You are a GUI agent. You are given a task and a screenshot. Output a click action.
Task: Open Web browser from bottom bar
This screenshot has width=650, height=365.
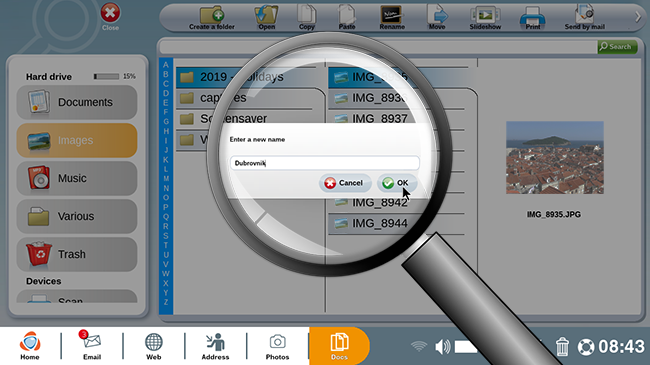pyautogui.click(x=153, y=346)
